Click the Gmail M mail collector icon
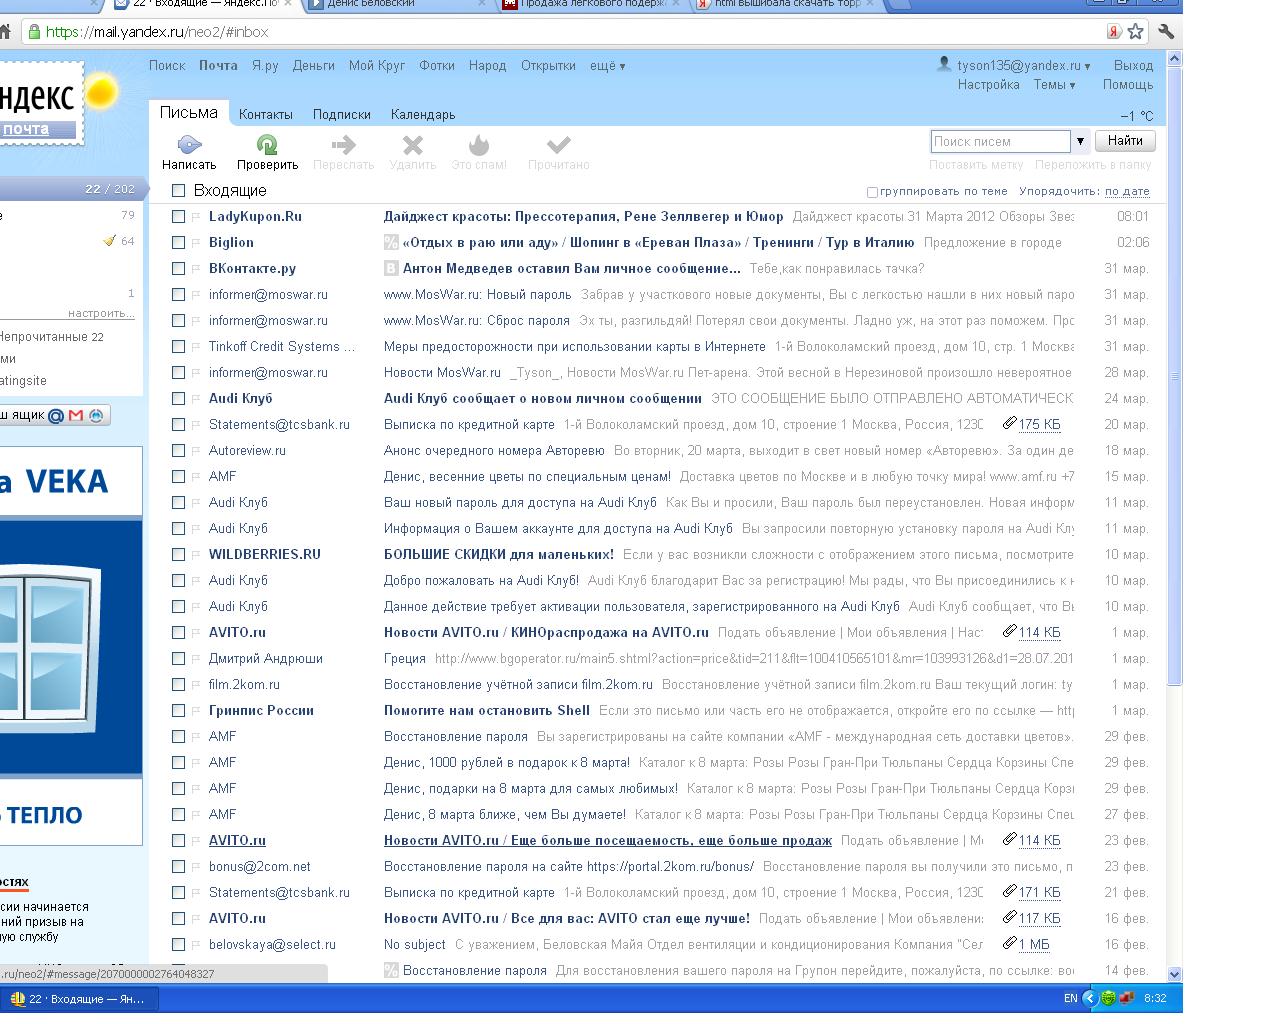Screen dimensions: 1280x1024 [76, 415]
